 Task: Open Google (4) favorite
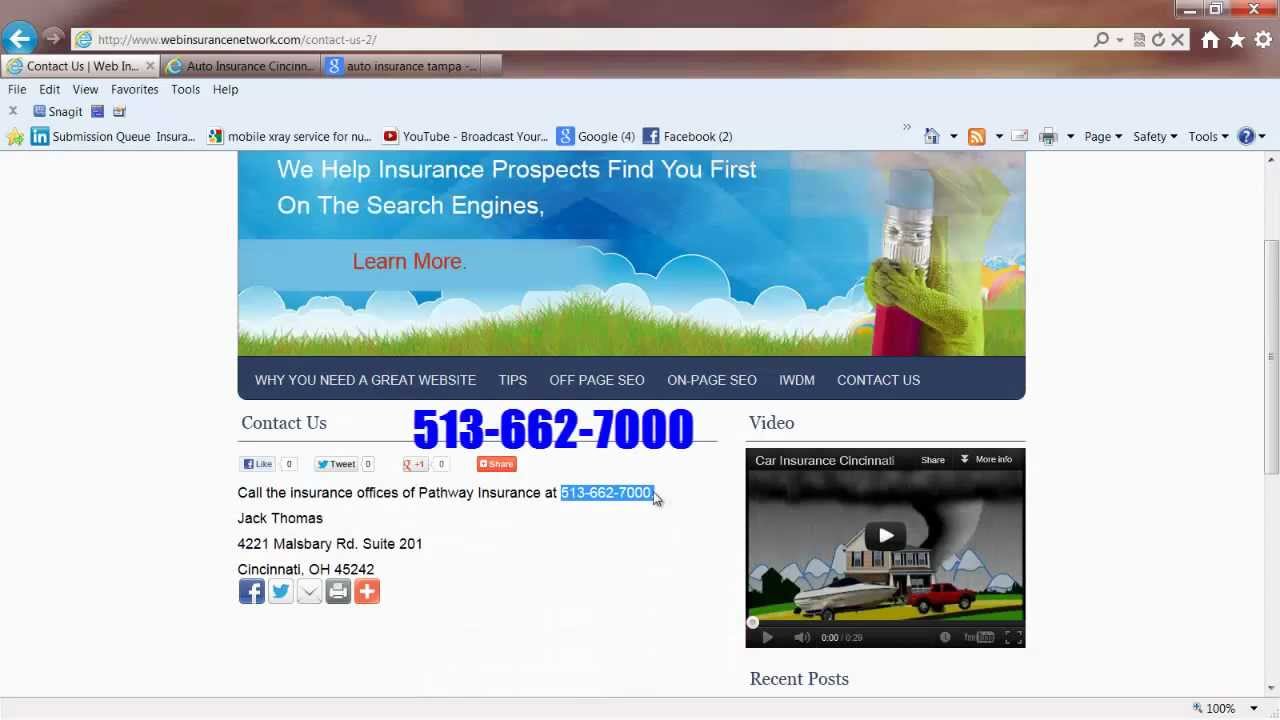[x=596, y=136]
